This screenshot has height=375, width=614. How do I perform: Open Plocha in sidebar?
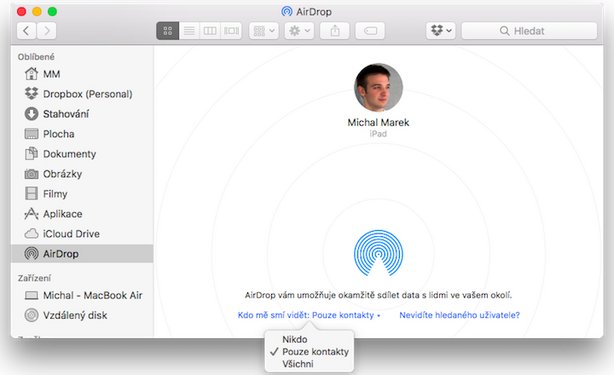point(82,134)
